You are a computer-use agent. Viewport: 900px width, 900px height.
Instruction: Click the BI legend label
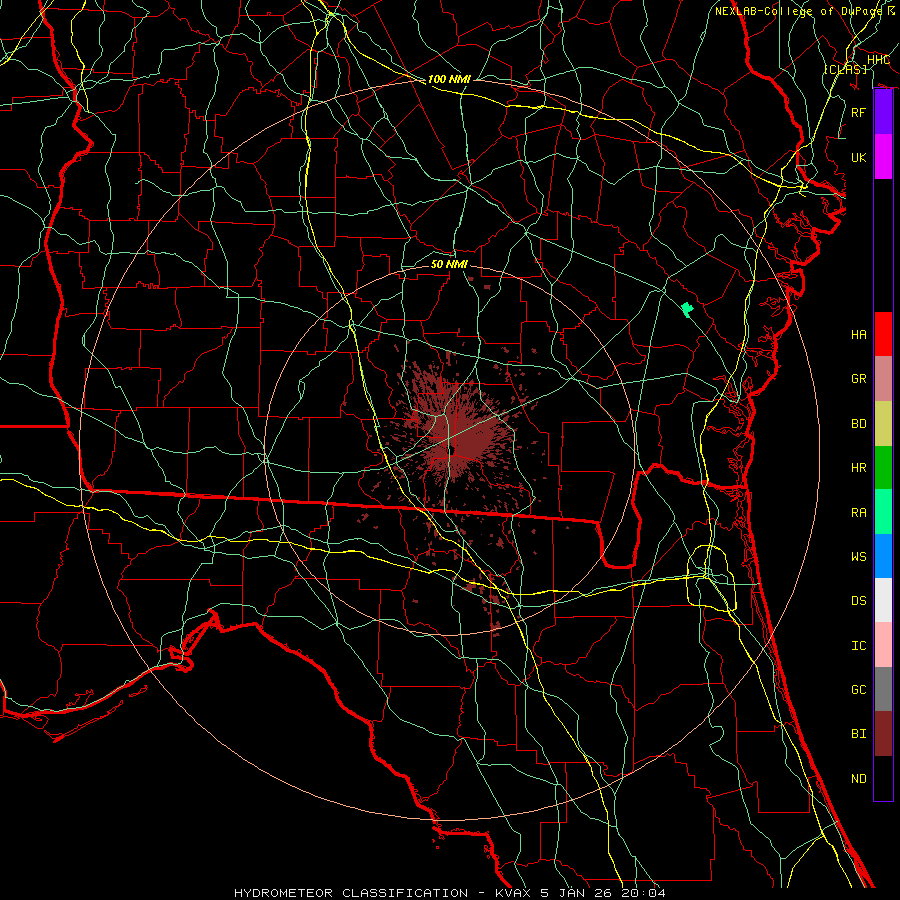(x=859, y=734)
